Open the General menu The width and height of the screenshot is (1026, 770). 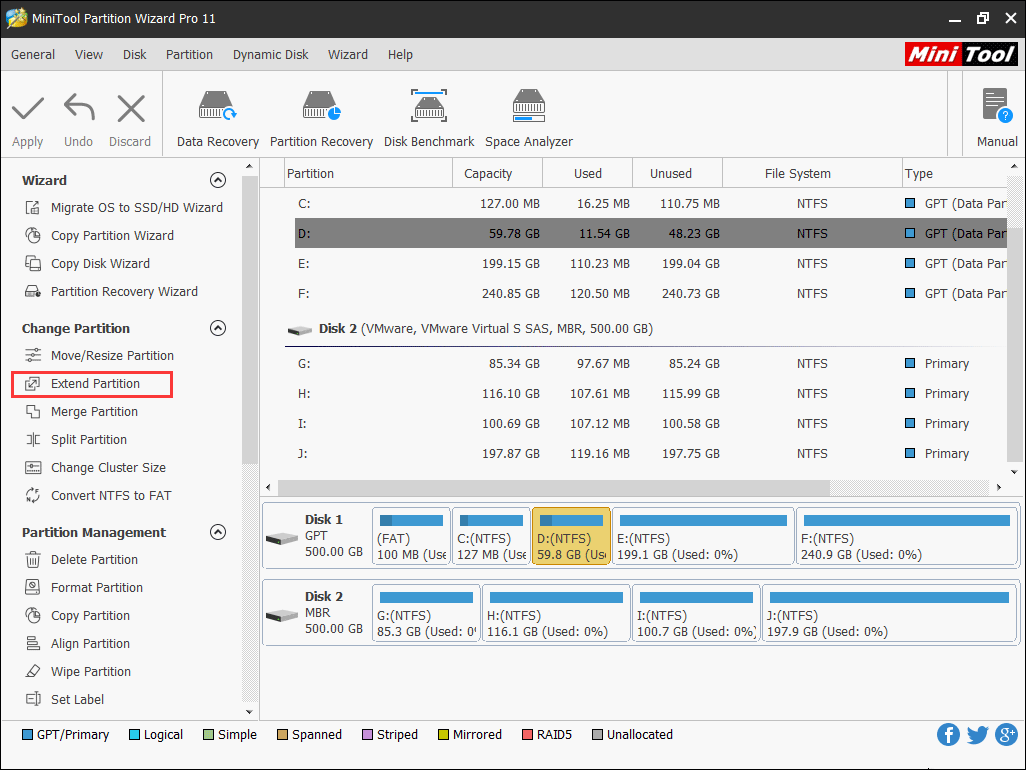pyautogui.click(x=33, y=55)
